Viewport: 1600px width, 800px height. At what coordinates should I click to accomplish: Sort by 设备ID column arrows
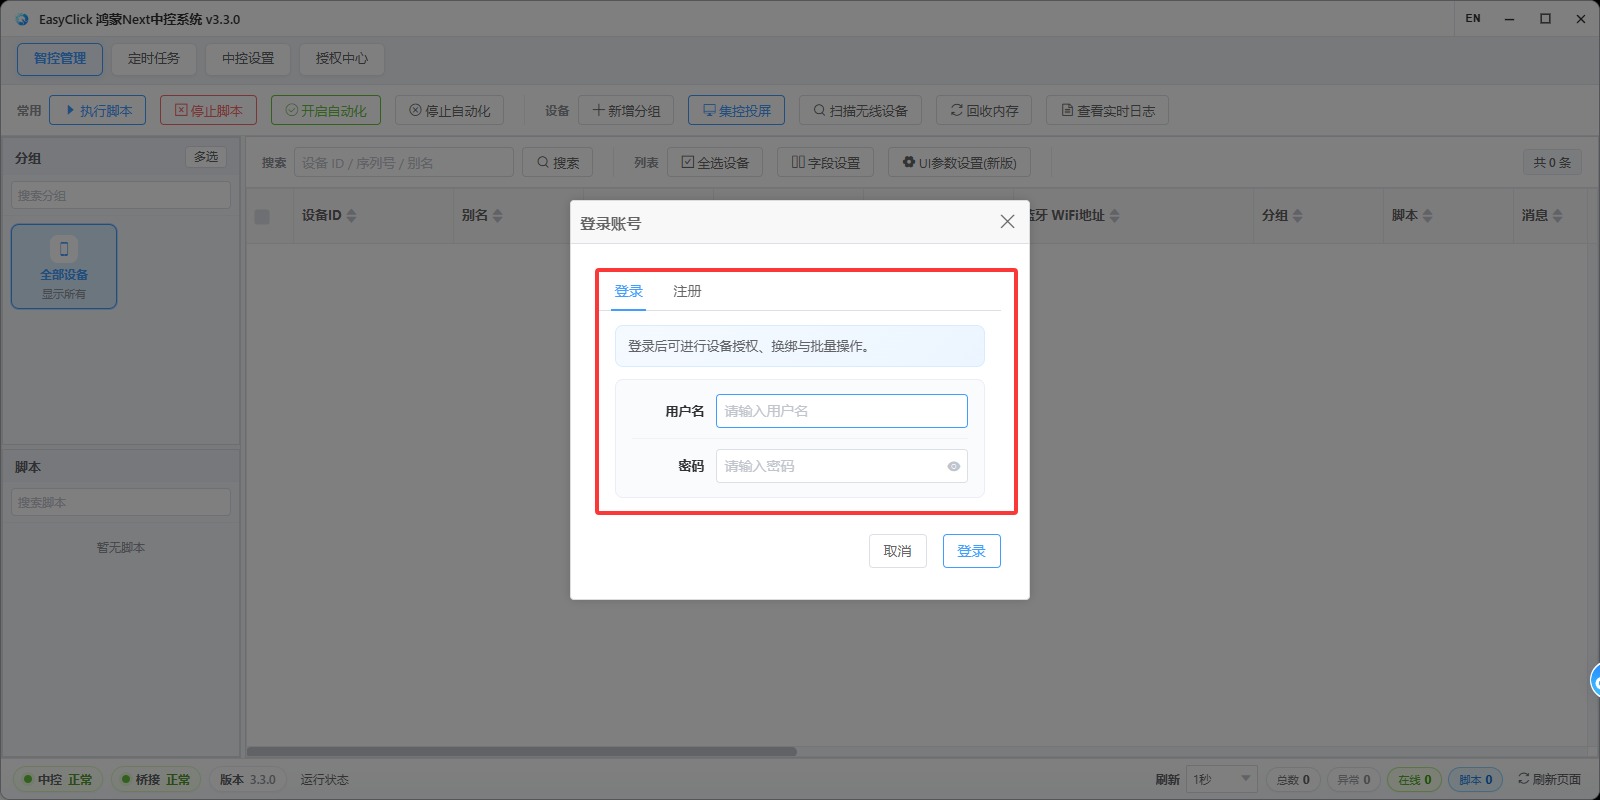(351, 216)
